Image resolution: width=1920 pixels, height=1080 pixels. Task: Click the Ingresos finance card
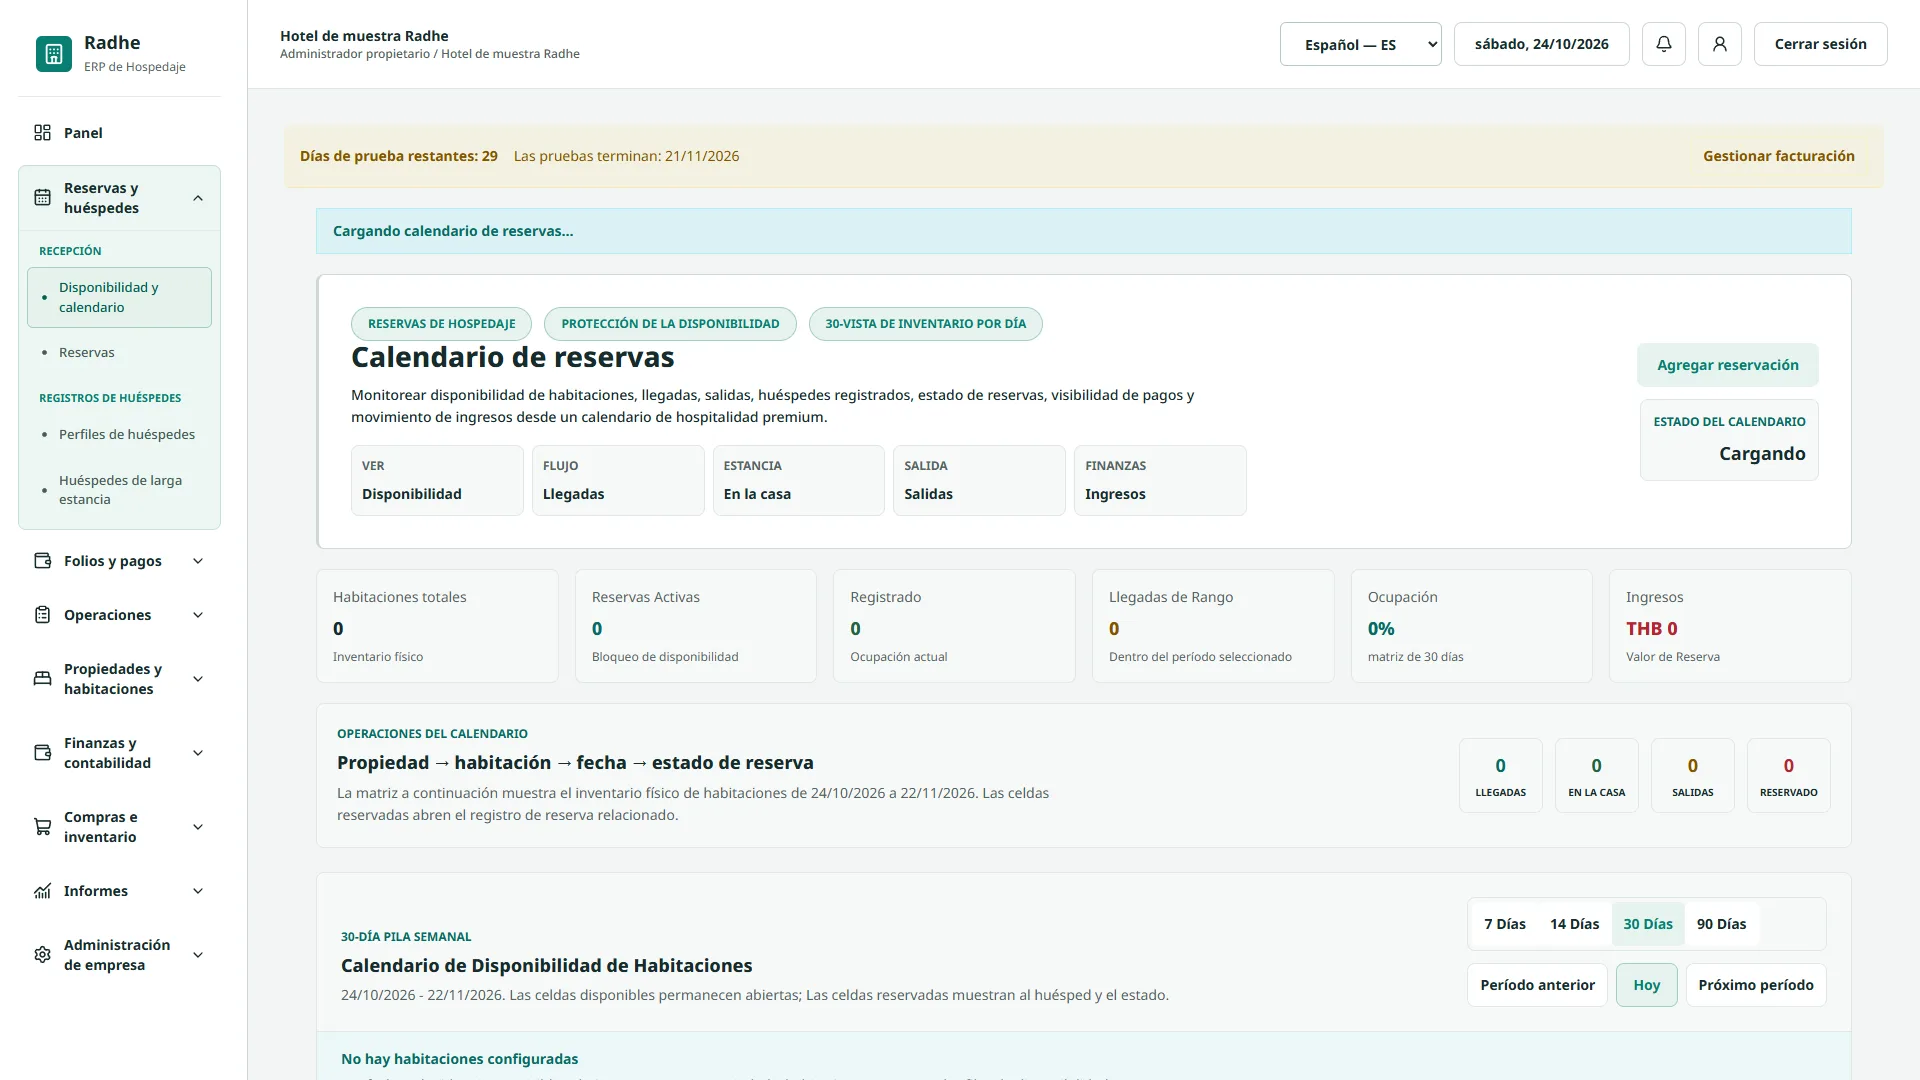coord(1160,481)
